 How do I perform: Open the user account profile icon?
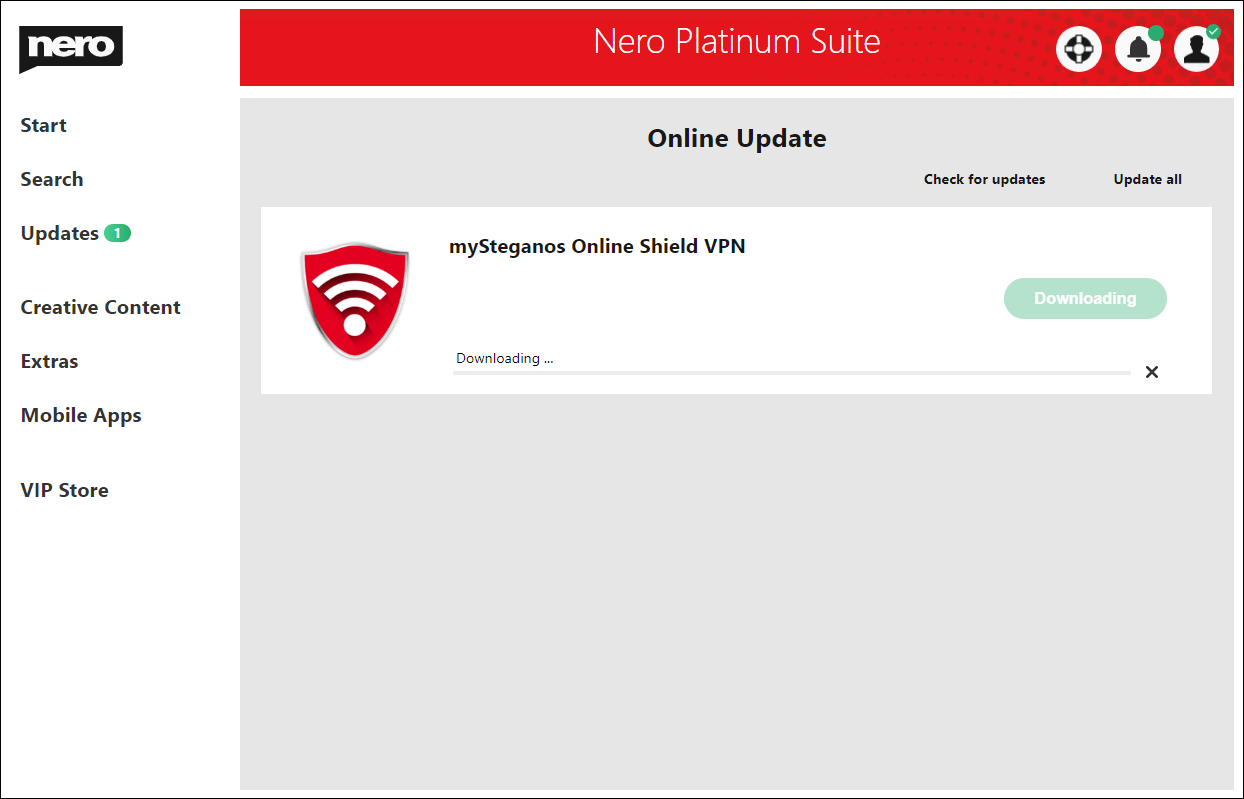pyautogui.click(x=1196, y=48)
